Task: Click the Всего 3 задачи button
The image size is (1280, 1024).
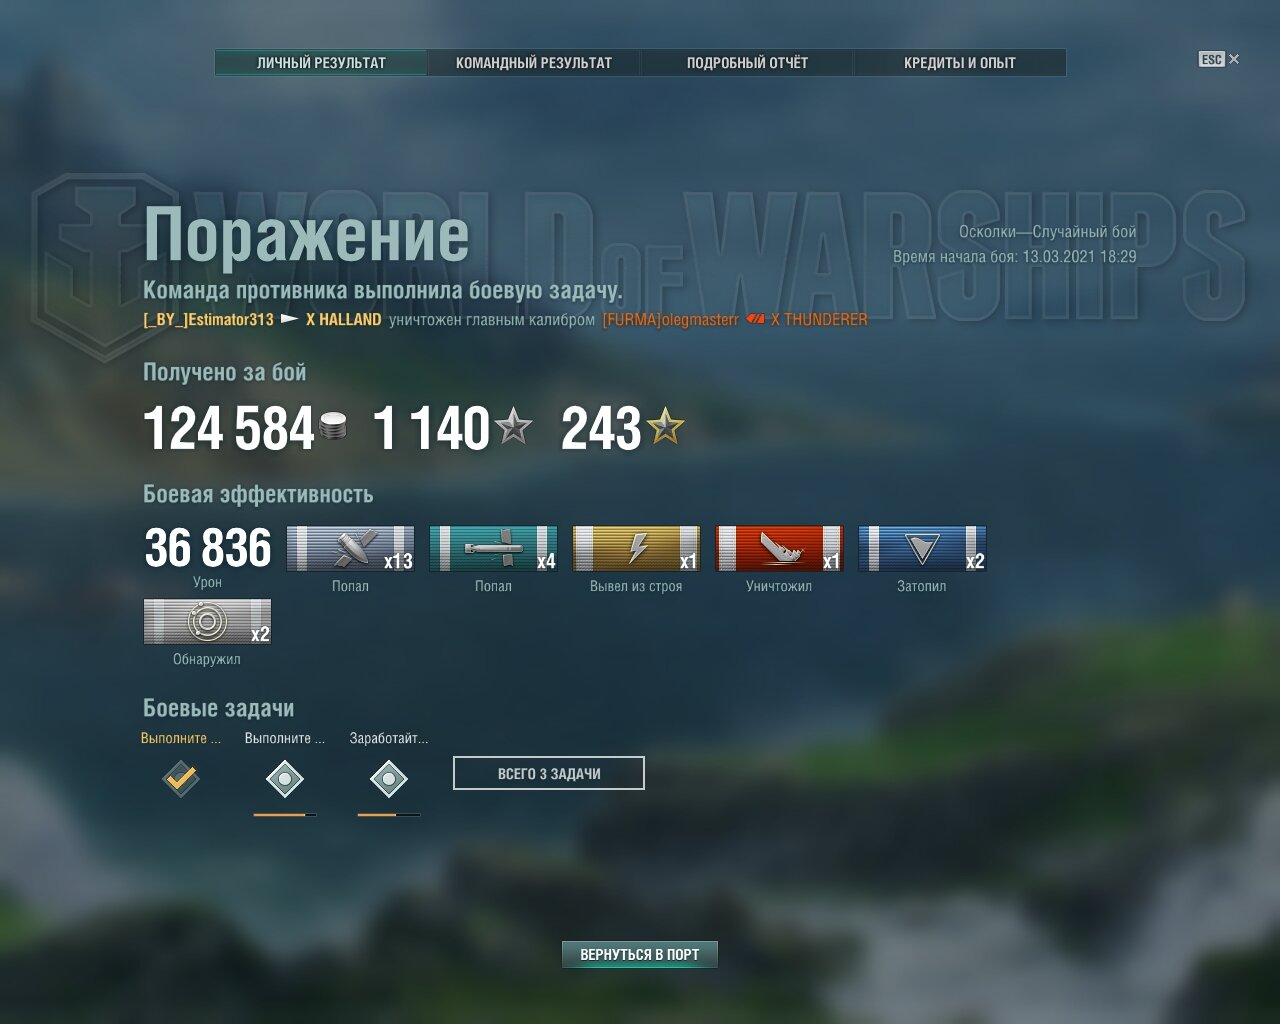Action: (x=549, y=773)
